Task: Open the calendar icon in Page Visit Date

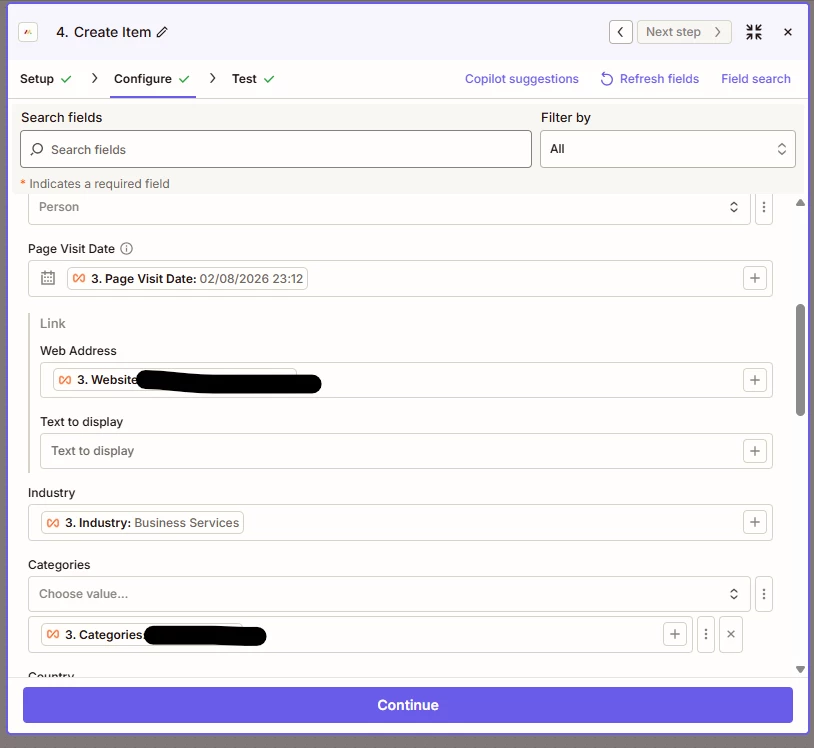Action: pos(48,278)
